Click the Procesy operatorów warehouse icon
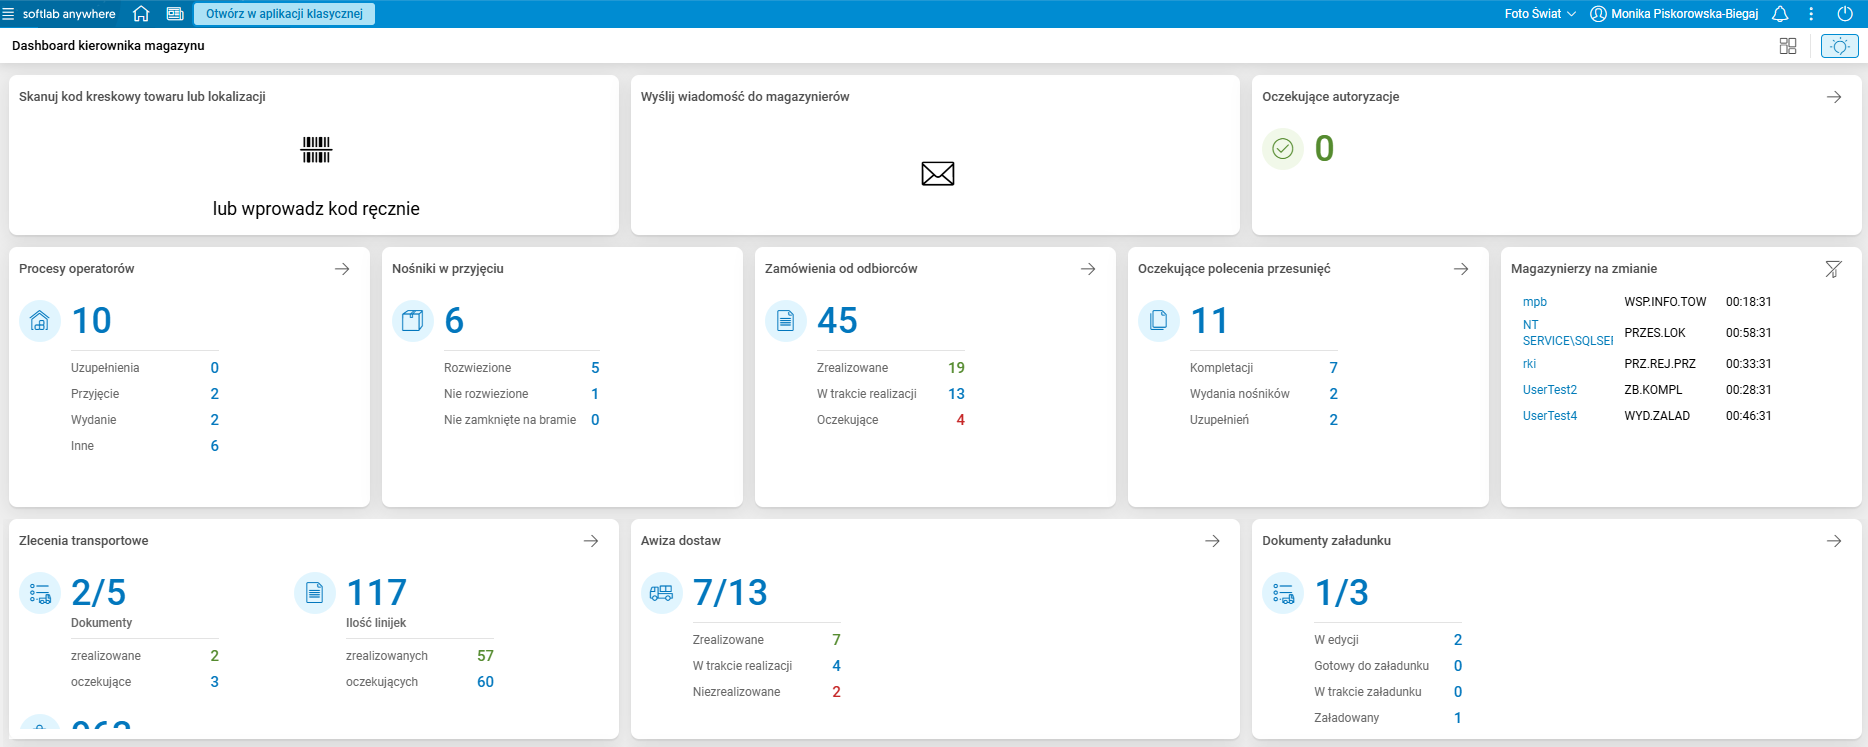 point(40,321)
